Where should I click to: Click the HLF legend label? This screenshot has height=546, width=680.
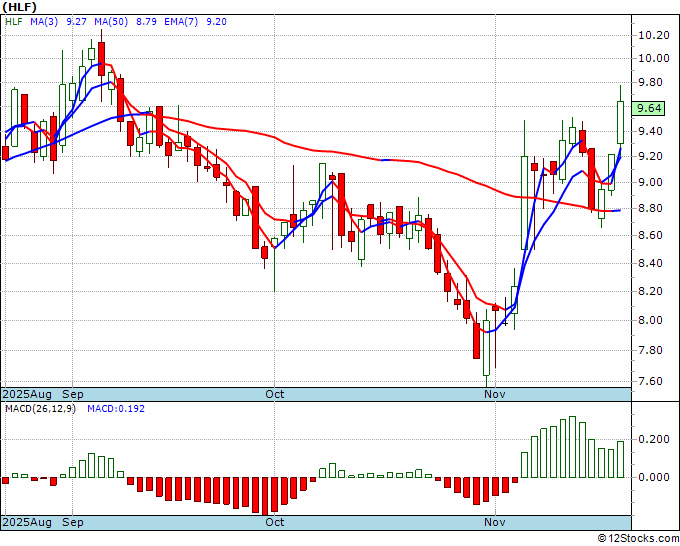[14, 22]
